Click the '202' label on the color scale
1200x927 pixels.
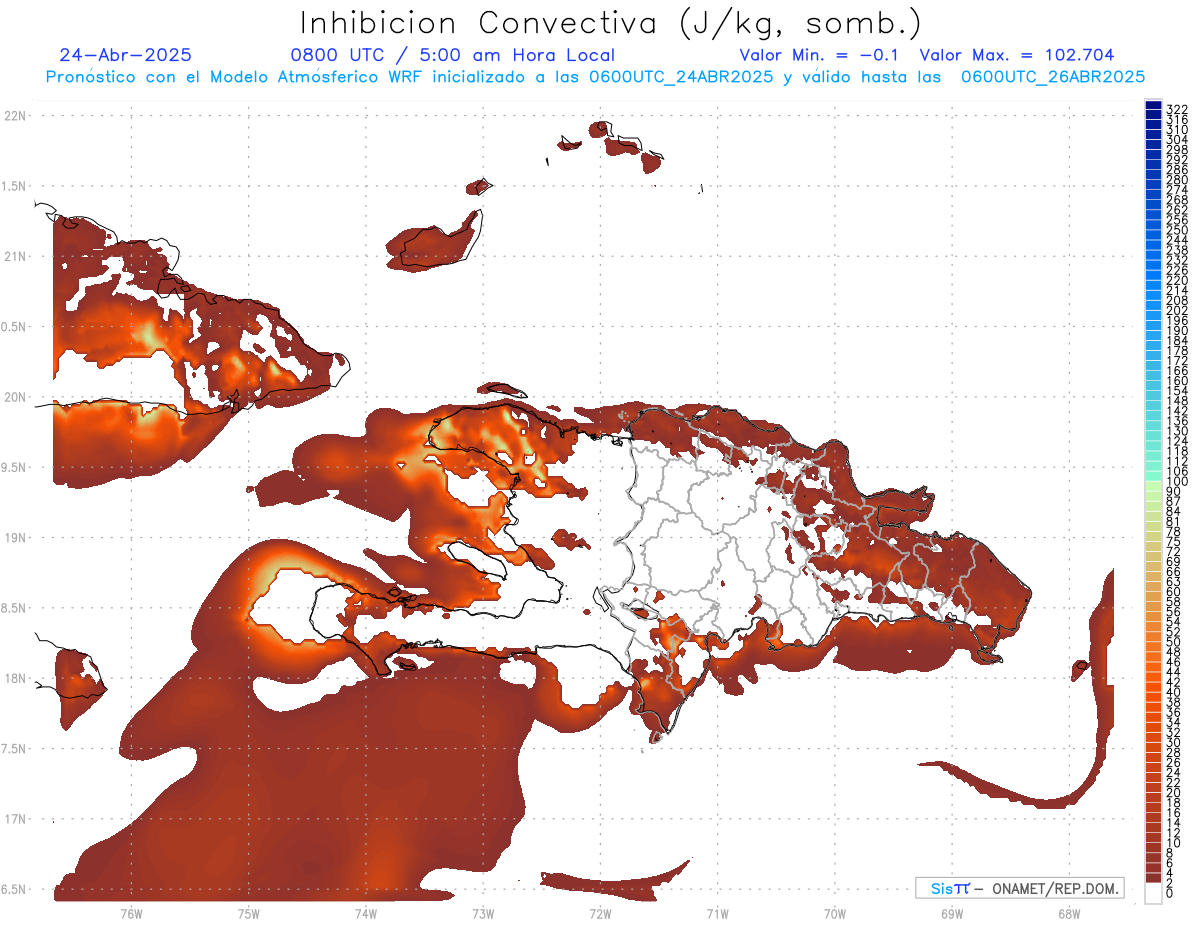pos(1177,310)
